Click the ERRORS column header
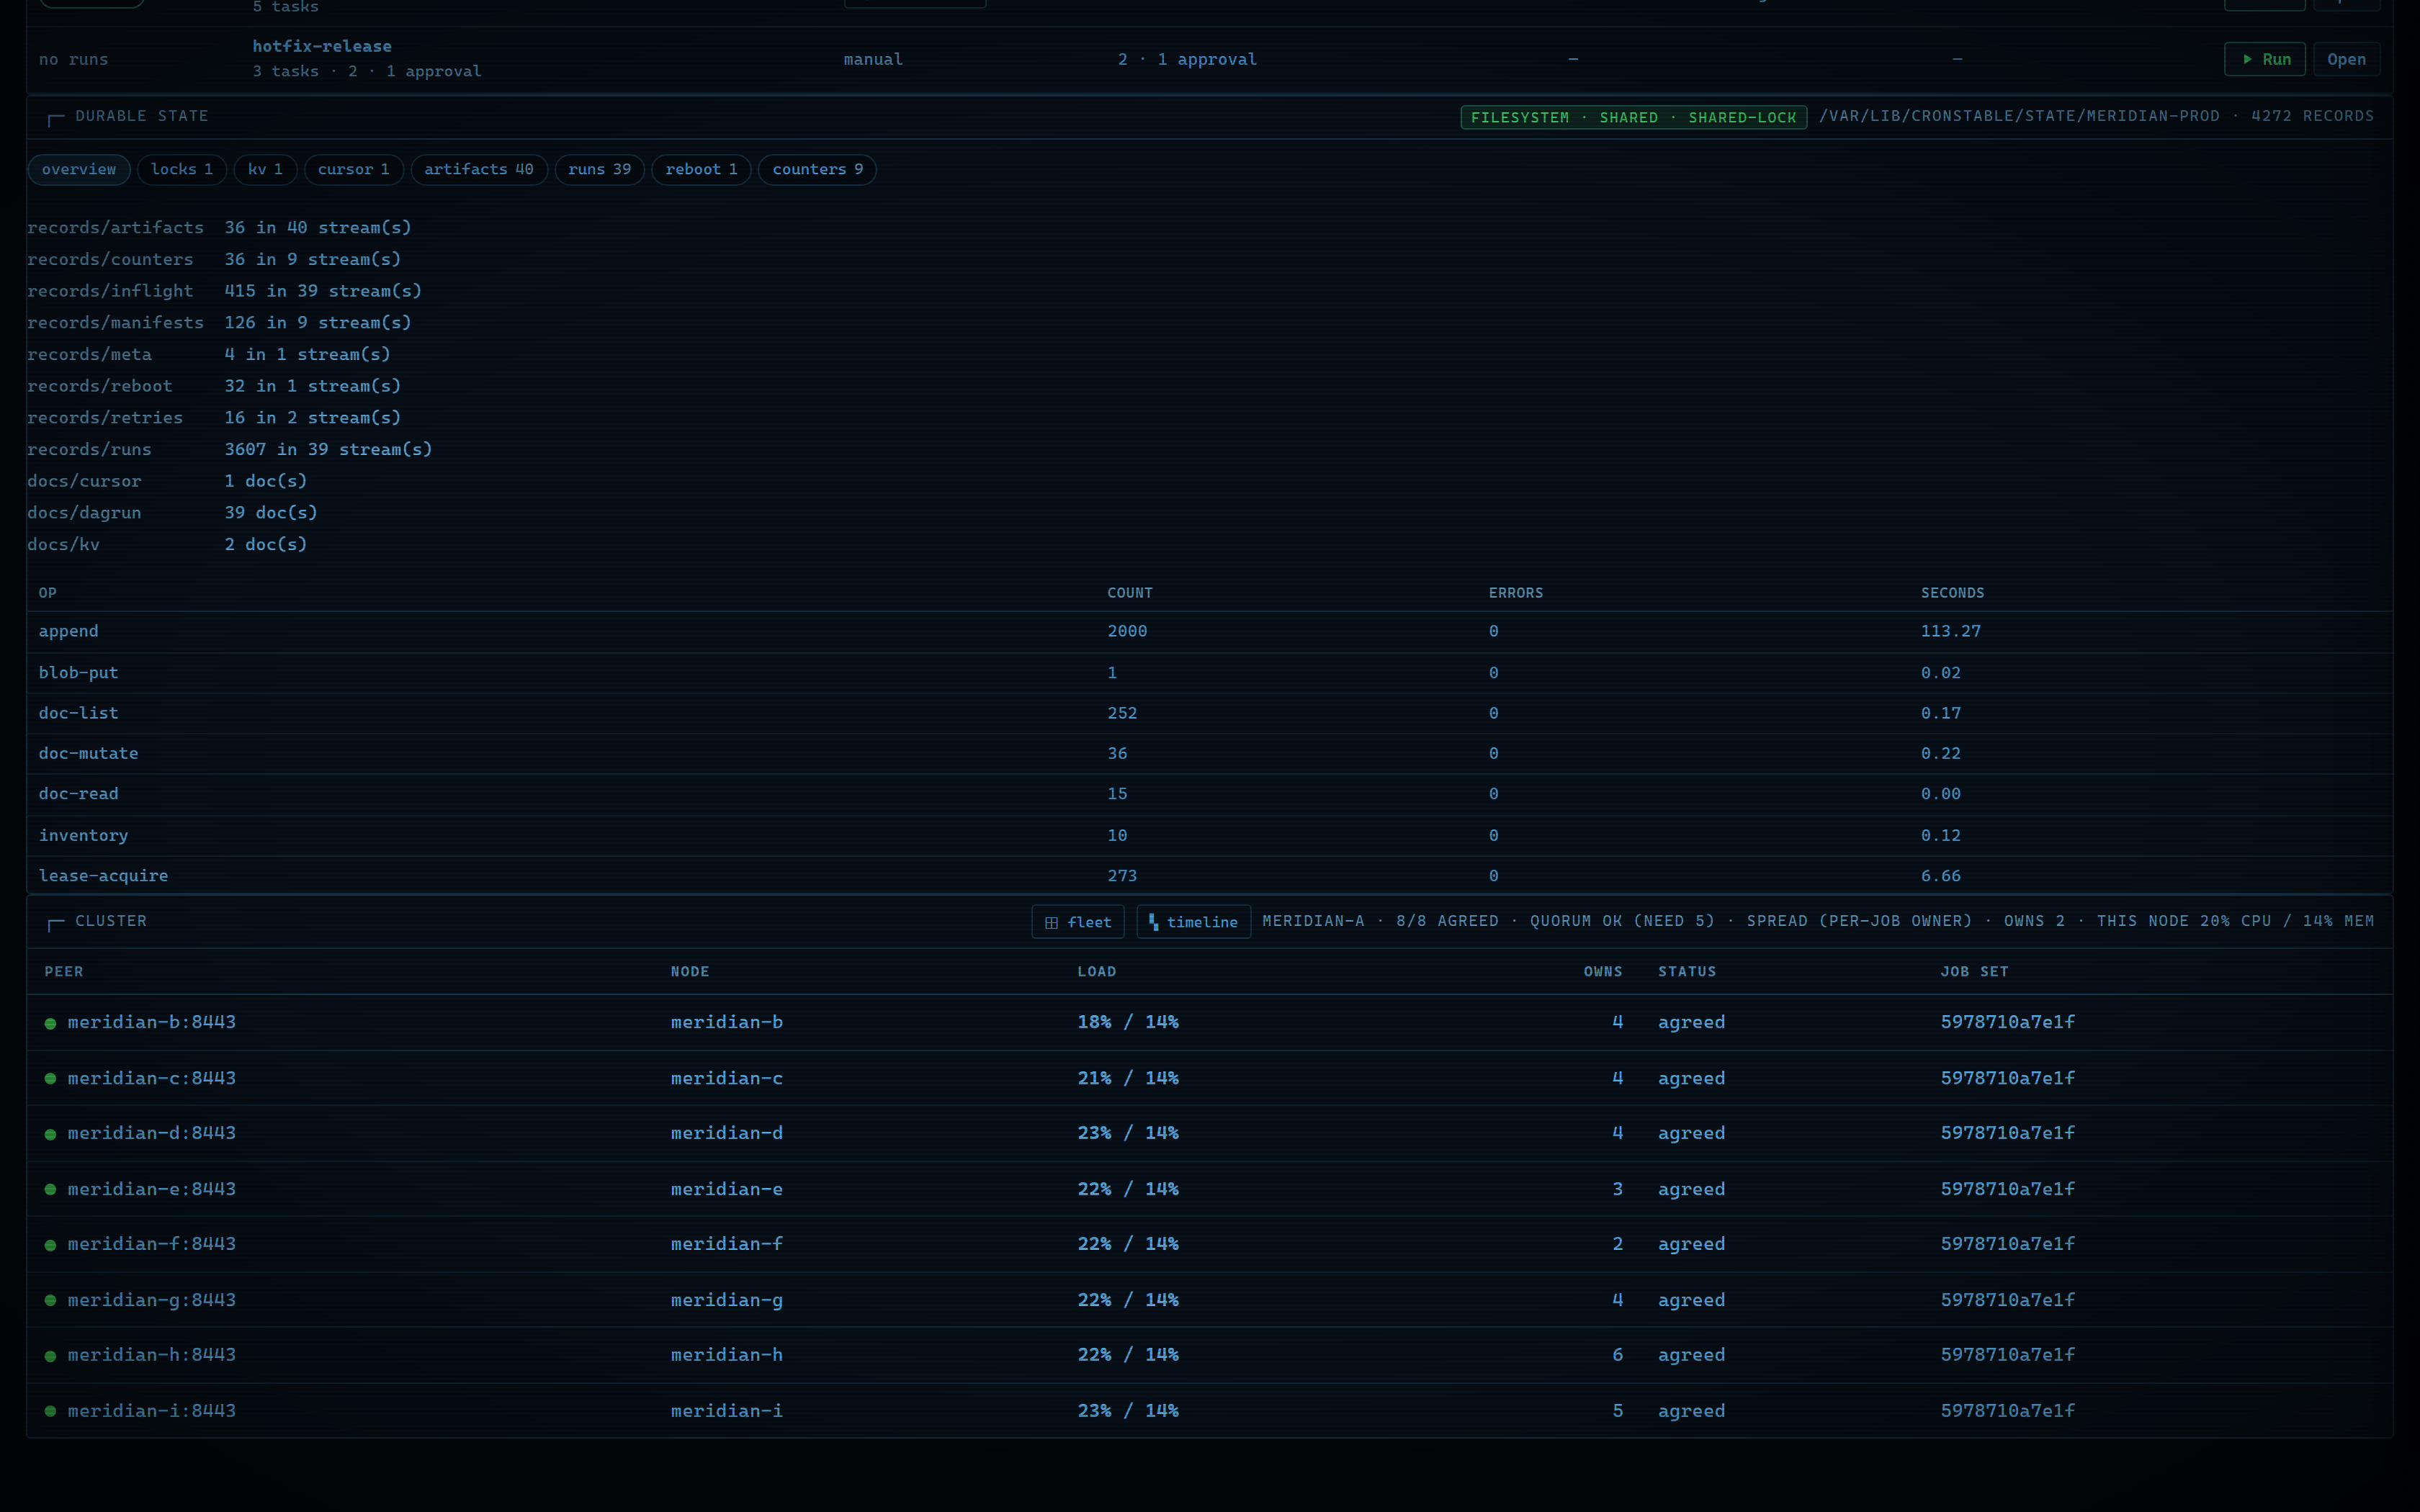This screenshot has width=2420, height=1512. [x=1515, y=593]
